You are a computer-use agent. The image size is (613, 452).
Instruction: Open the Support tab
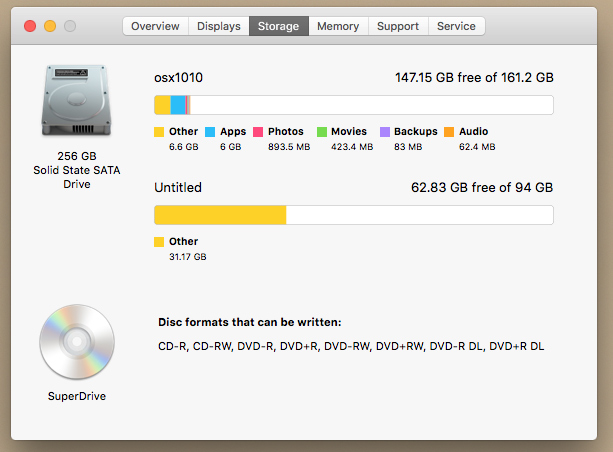tap(398, 26)
